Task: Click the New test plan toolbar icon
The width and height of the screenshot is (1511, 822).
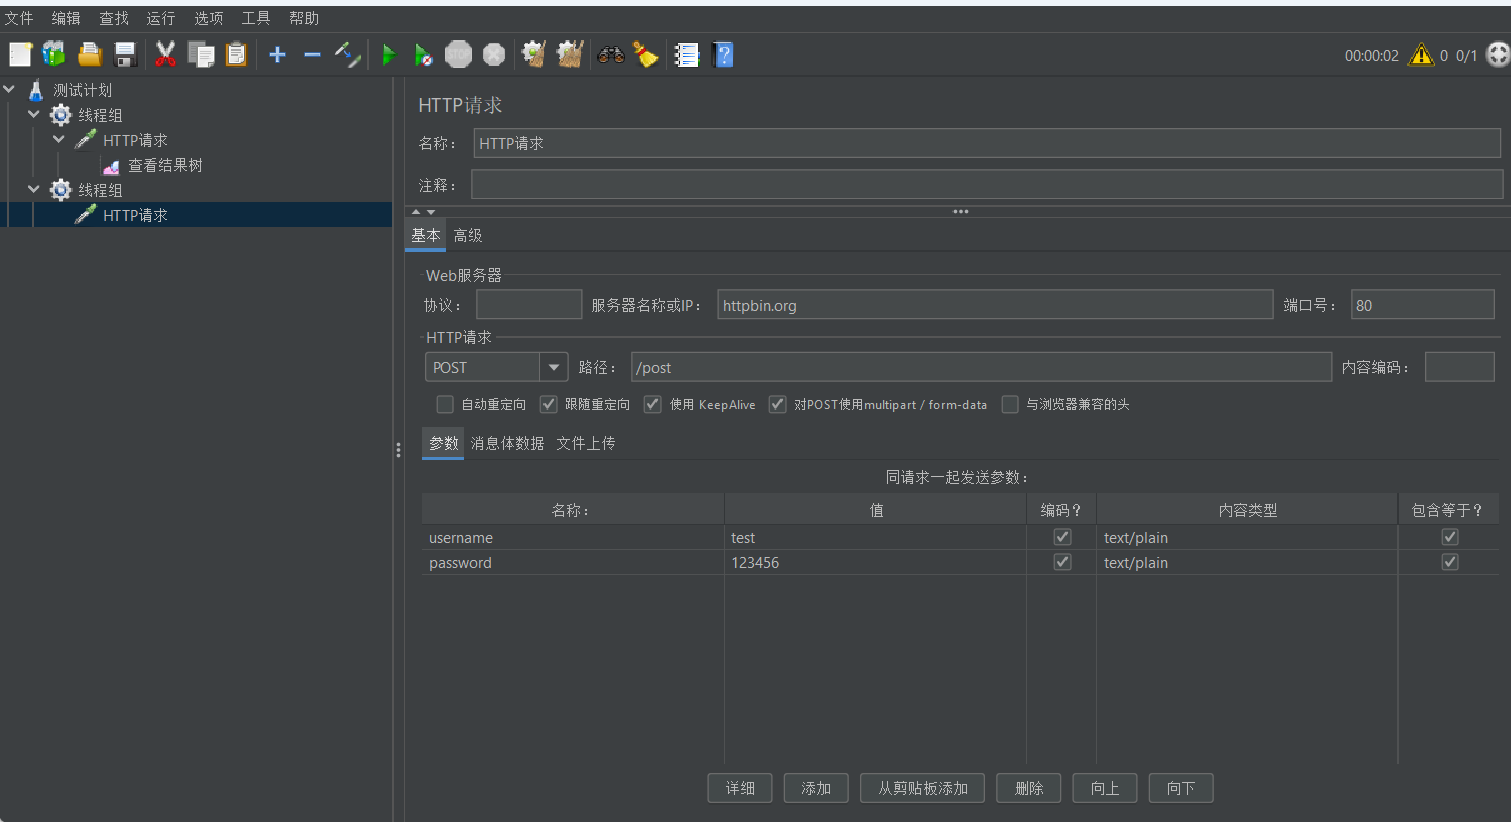Action: [x=20, y=54]
